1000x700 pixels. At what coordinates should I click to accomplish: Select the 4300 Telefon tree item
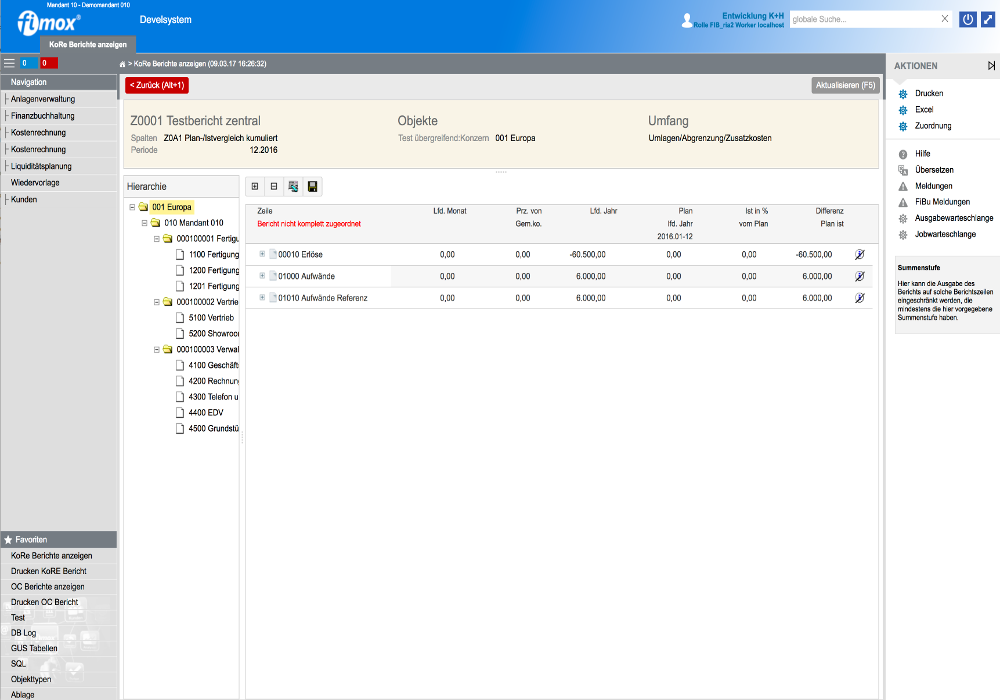click(x=214, y=397)
